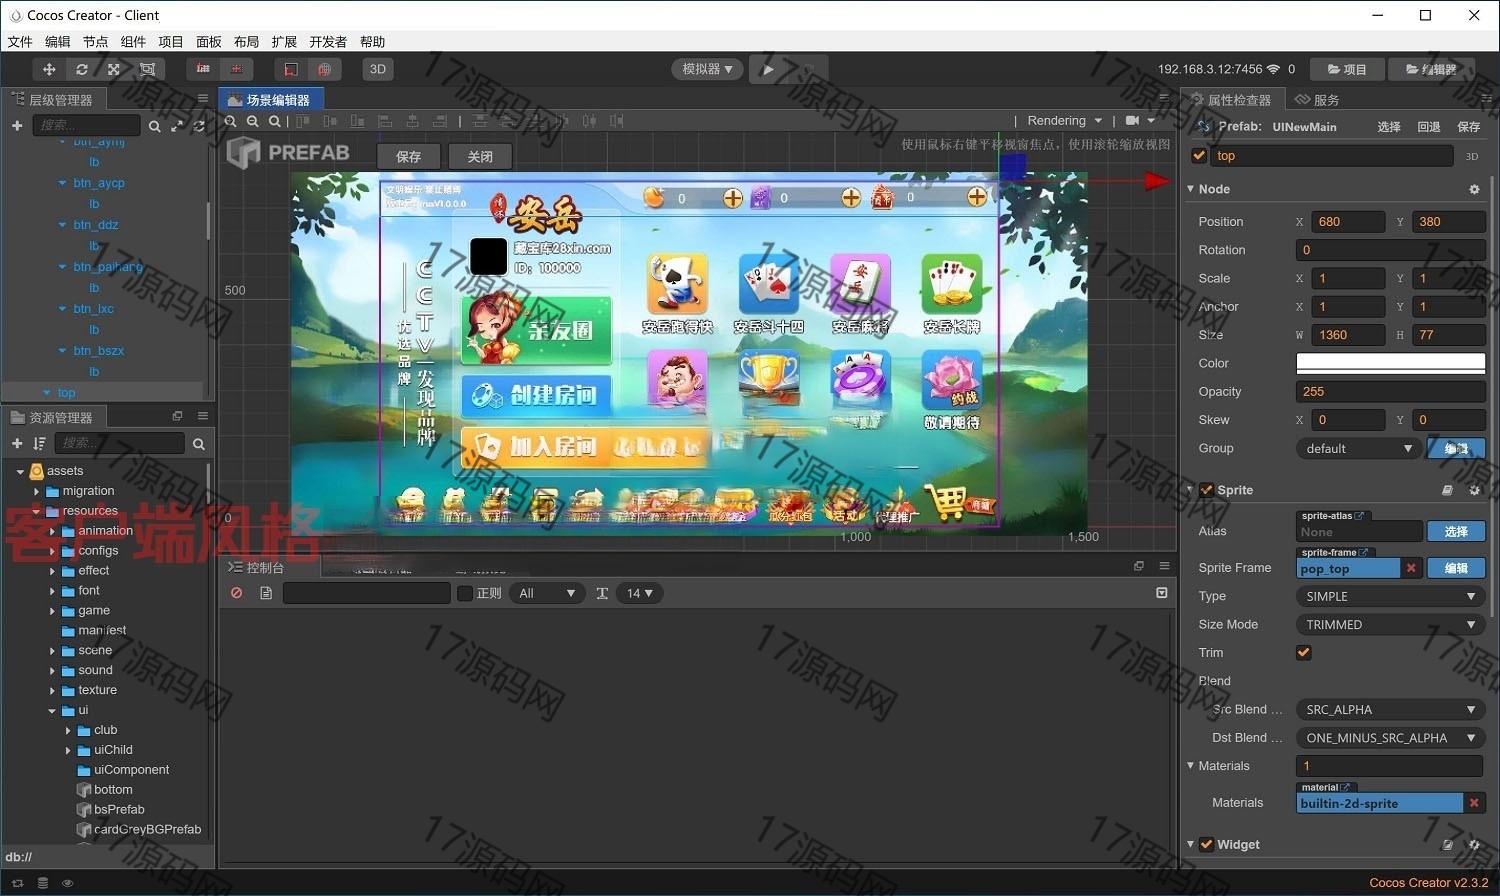1500x896 pixels.
Task: Open console log level All dropdown
Action: [546, 593]
